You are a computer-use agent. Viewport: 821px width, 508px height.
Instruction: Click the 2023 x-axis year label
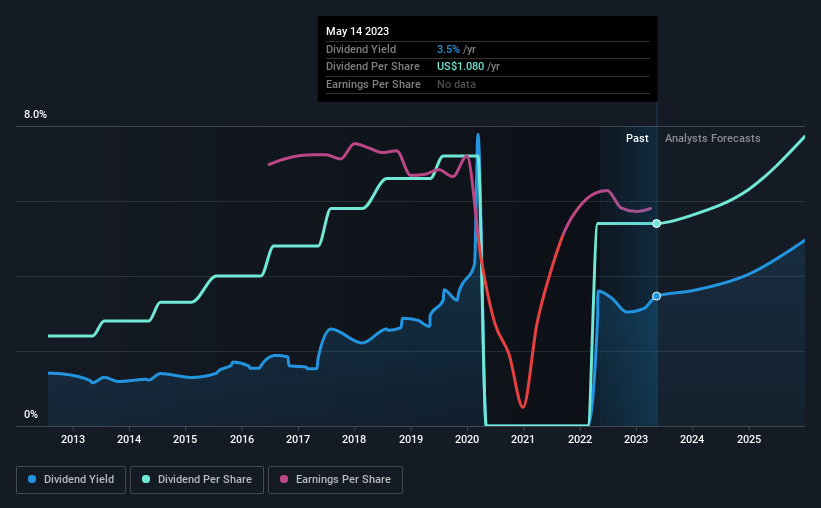click(636, 439)
